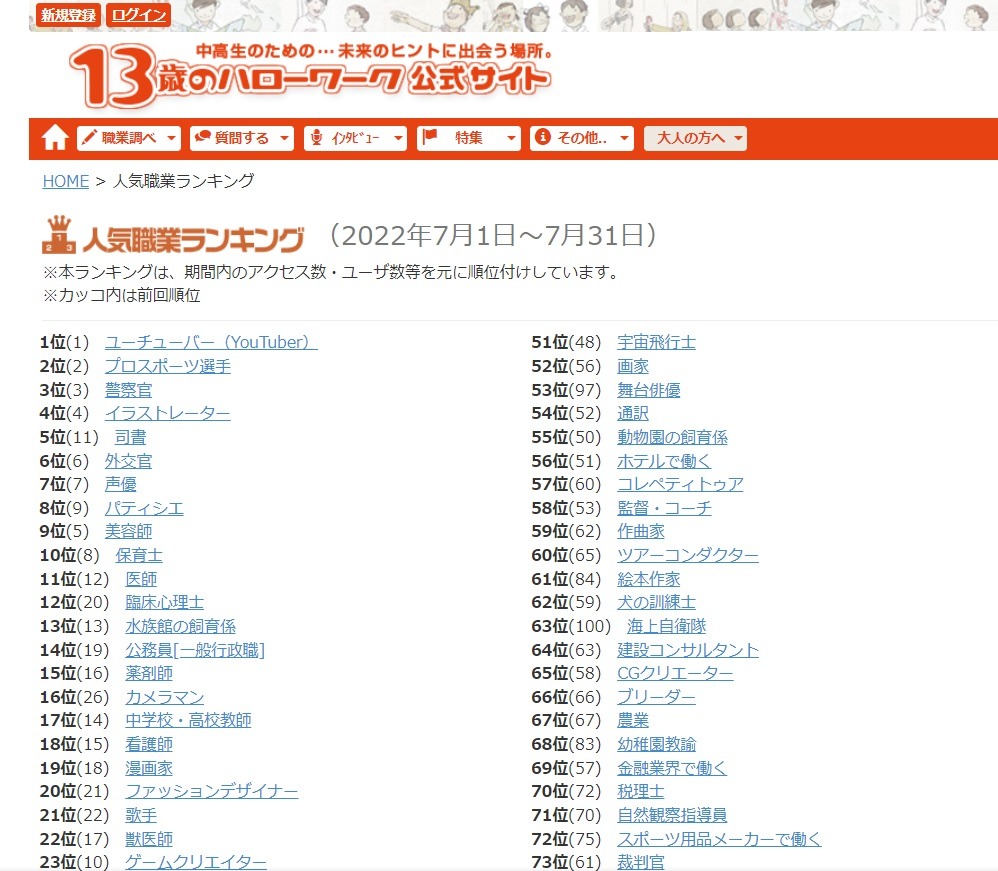Open the 宇宙飛行士 link
The image size is (998, 871).
[657, 343]
